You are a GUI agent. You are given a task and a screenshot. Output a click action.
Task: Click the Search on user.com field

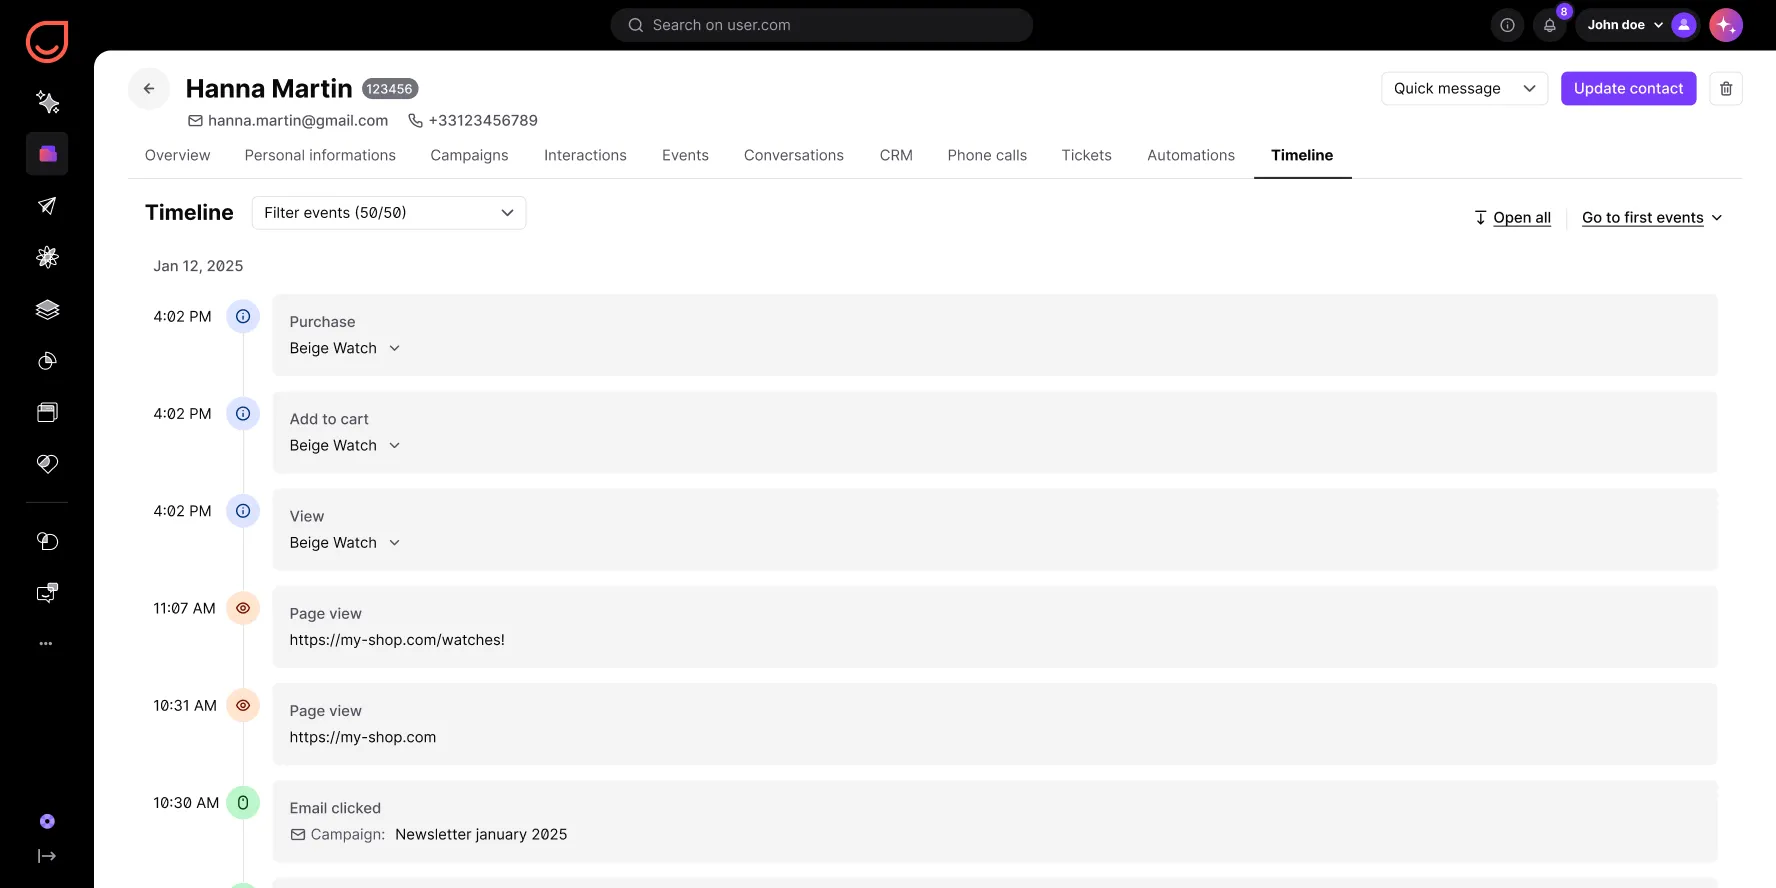821,25
